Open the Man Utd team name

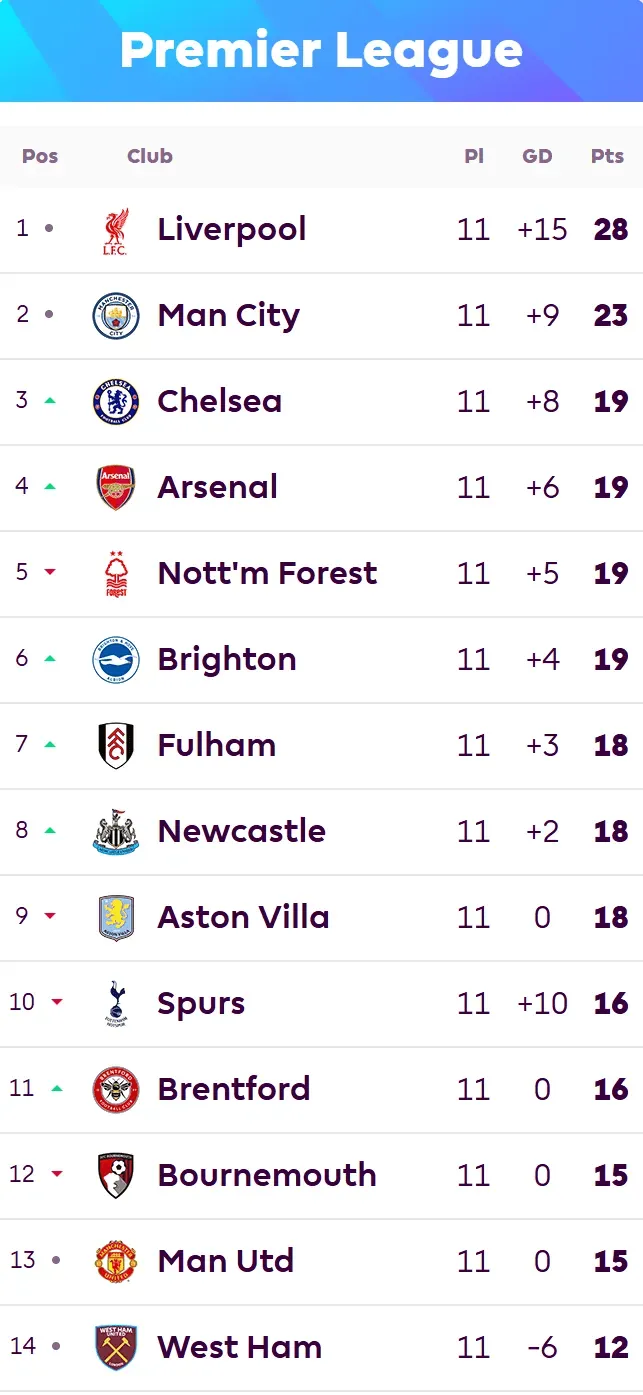226,1261
